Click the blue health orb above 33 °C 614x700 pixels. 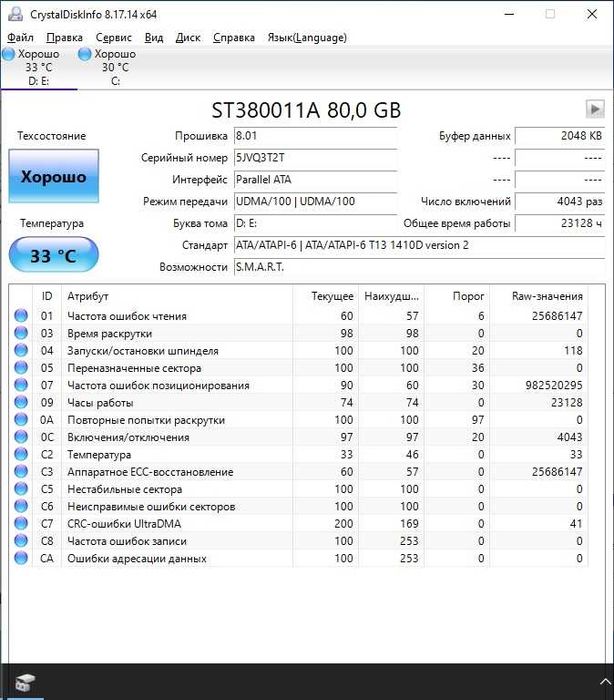point(8,54)
